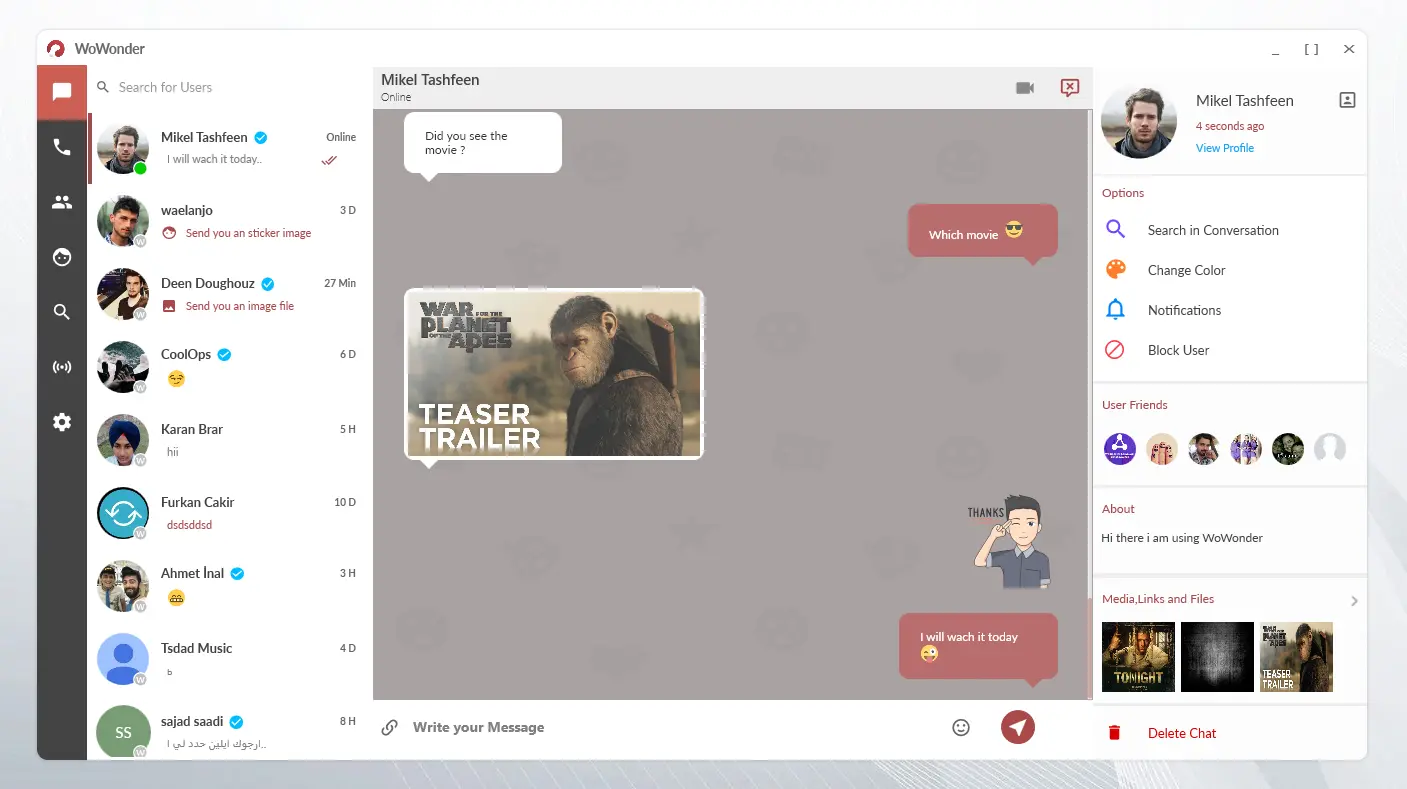Click the WoWonder logo in title bar
Viewport: 1407px width, 789px height.
pyautogui.click(x=56, y=49)
